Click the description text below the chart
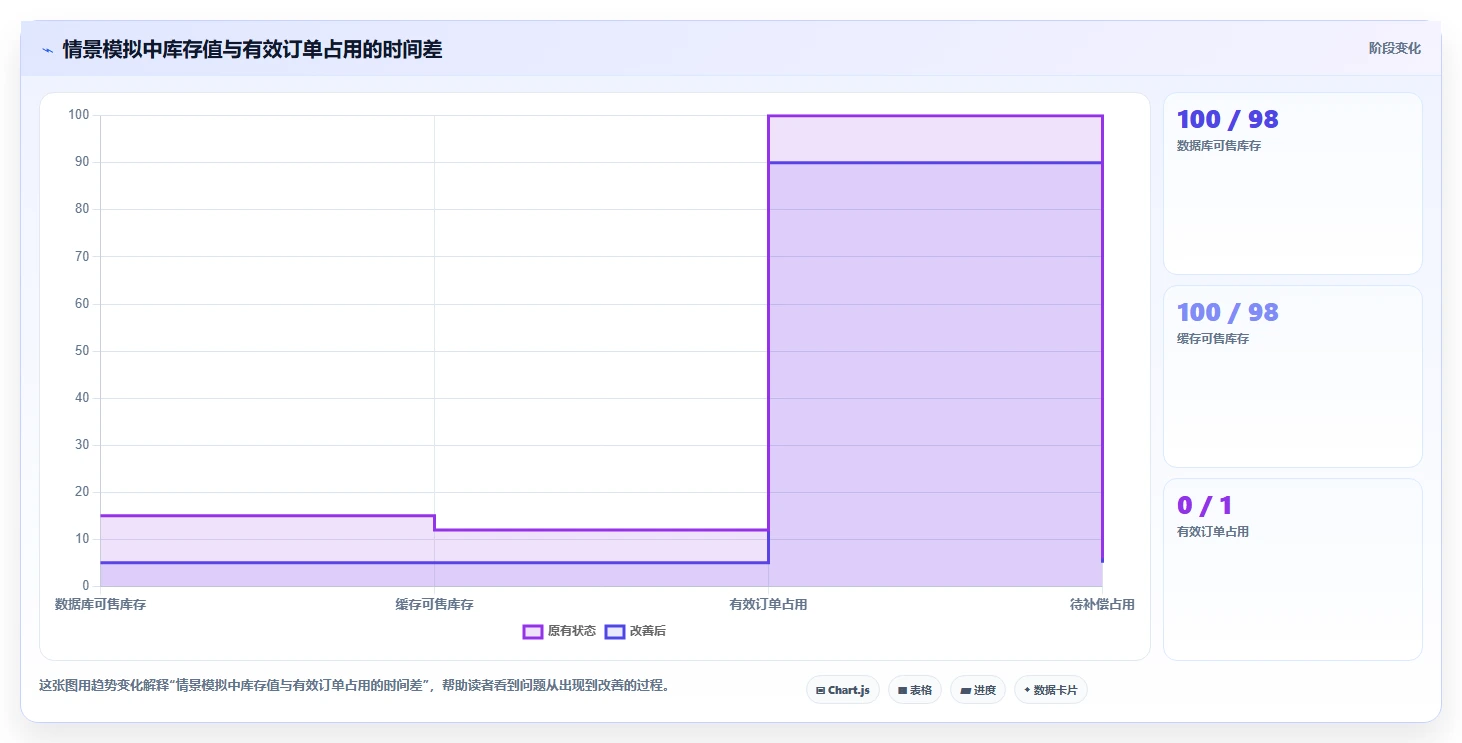The image size is (1462, 743). click(354, 686)
